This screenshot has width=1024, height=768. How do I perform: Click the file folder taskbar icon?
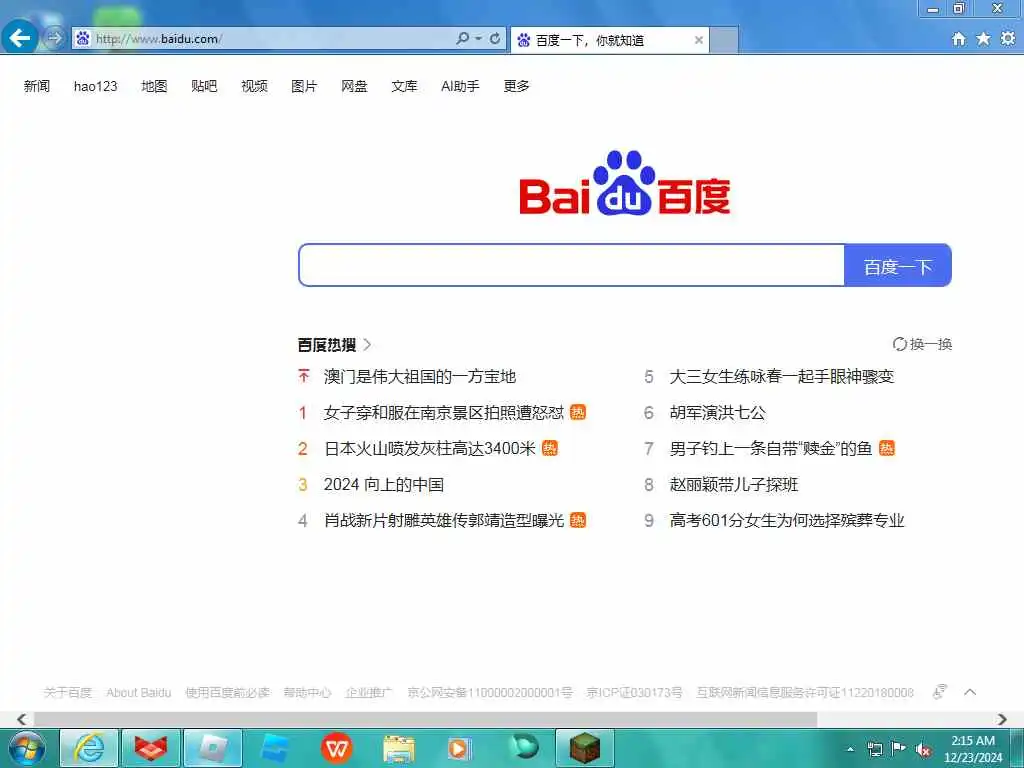pyautogui.click(x=398, y=749)
